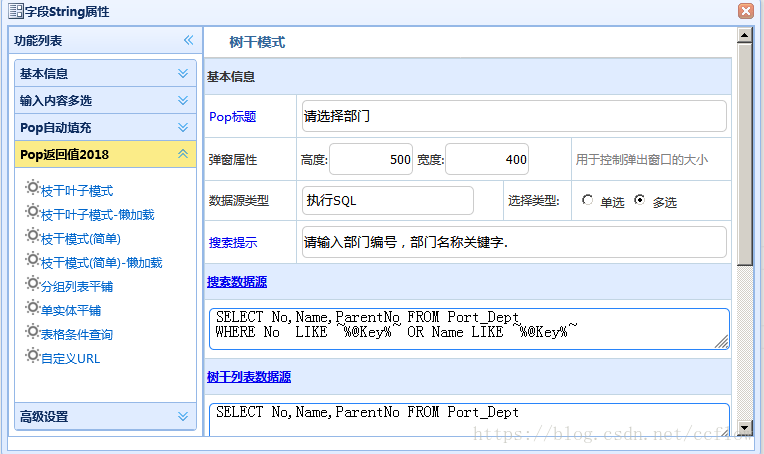Viewport: 764px width, 454px height.
Task: Open the 分组列表平铺 link
Action: click(x=77, y=286)
